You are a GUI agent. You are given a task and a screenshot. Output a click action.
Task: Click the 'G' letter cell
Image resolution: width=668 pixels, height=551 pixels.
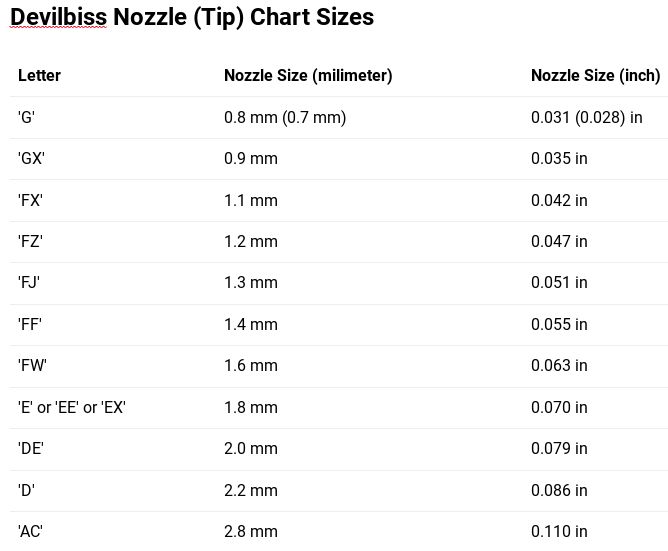point(27,118)
